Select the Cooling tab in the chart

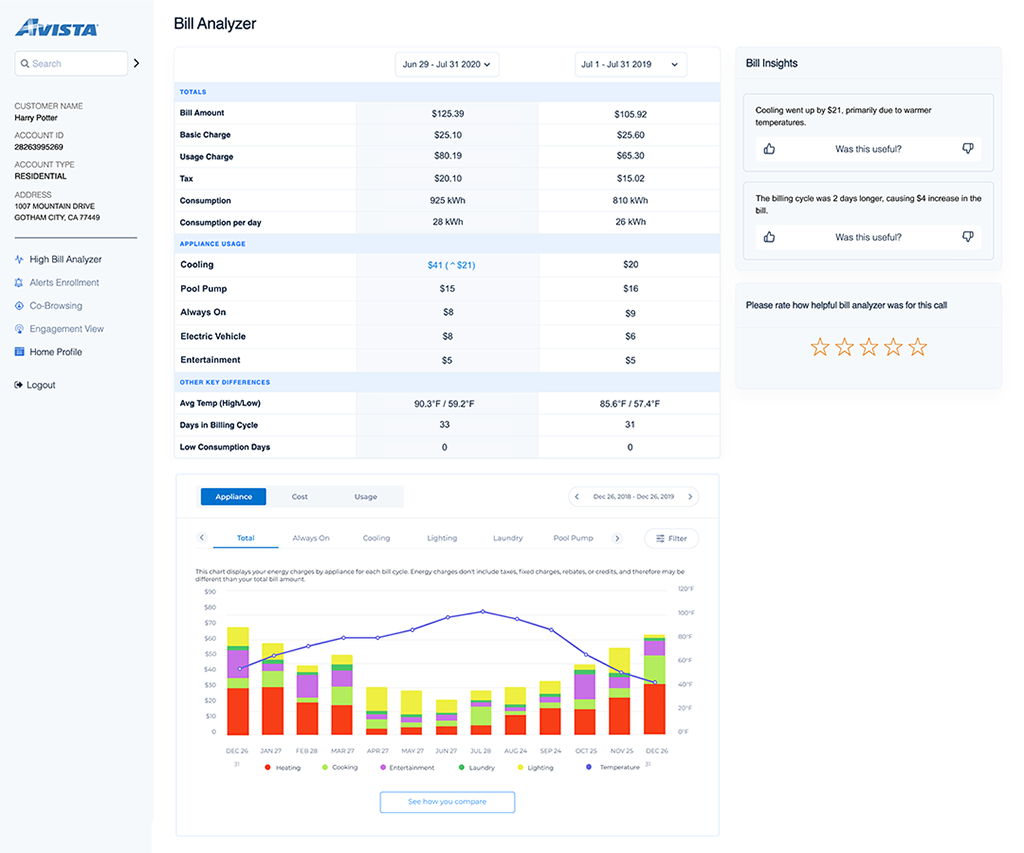tap(377, 538)
